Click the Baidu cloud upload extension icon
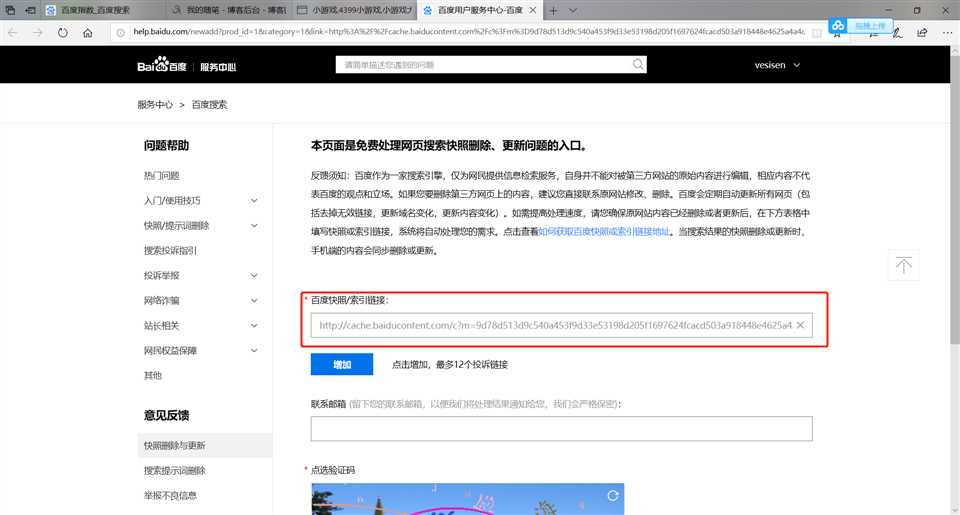Image resolution: width=960 pixels, height=515 pixels. coord(838,25)
